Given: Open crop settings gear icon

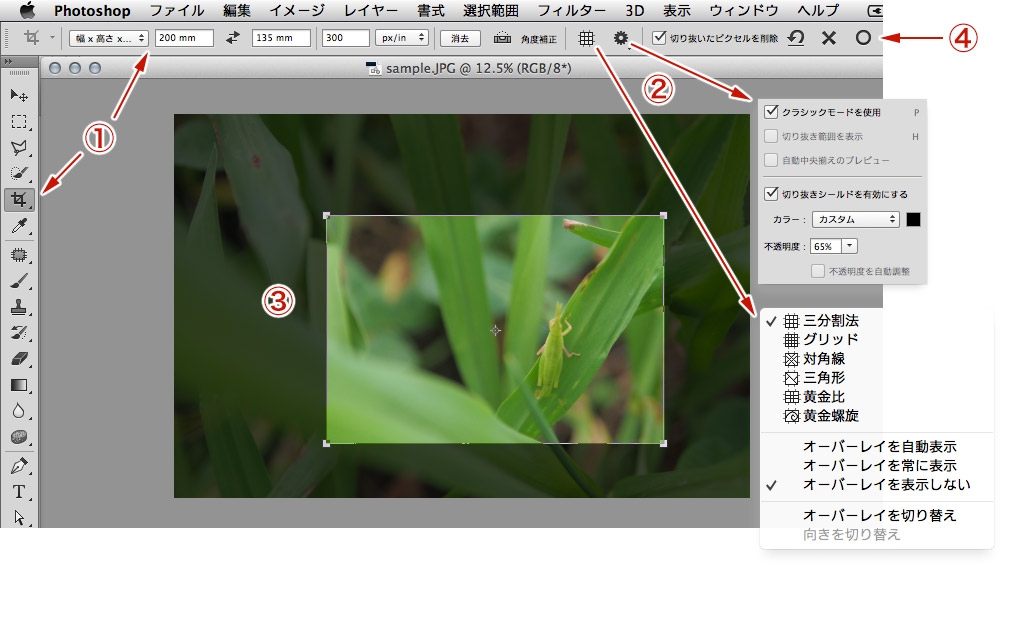Looking at the screenshot, I should click(620, 39).
